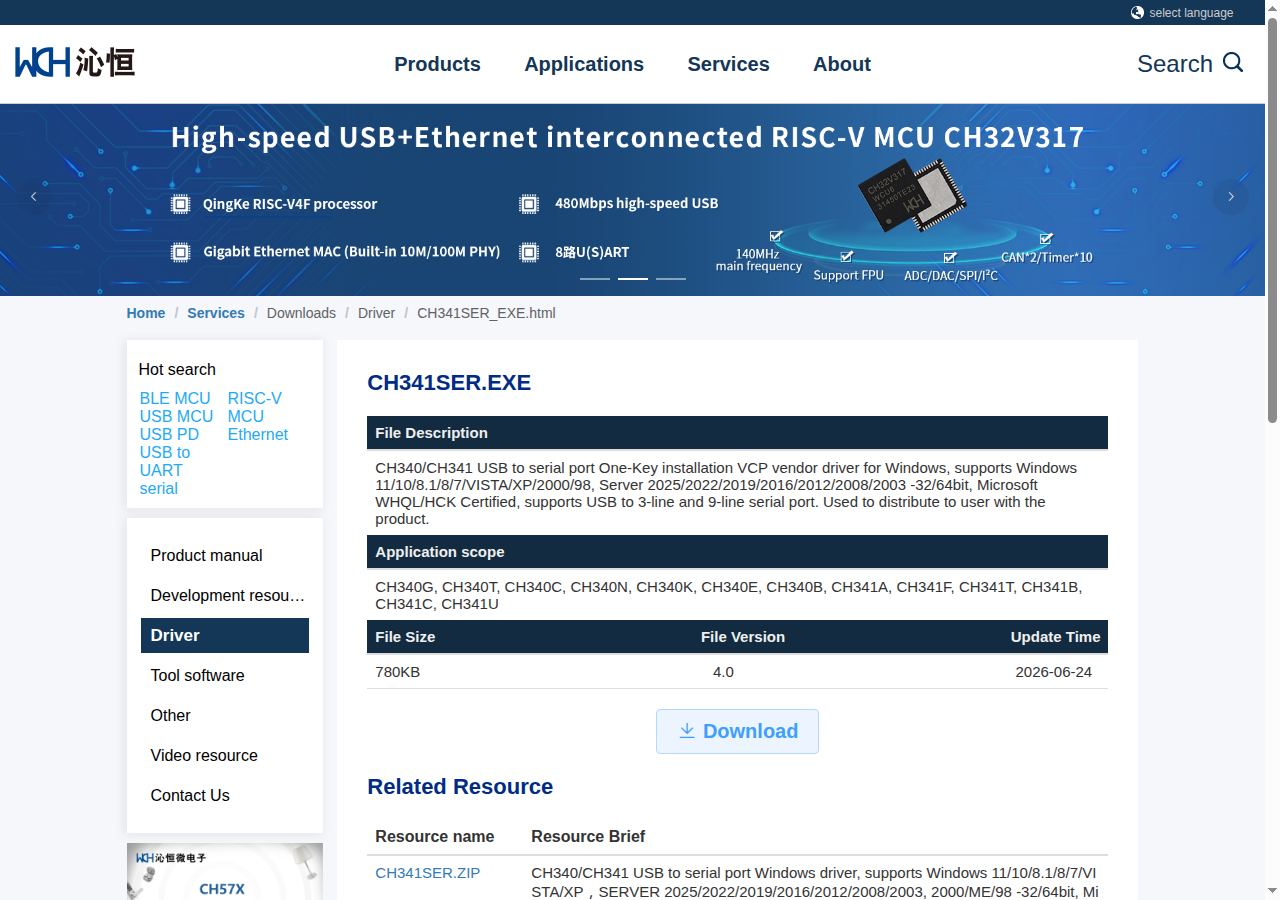This screenshot has height=900, width=1280.
Task: Open Product manual sidebar item
Action: tap(225, 556)
